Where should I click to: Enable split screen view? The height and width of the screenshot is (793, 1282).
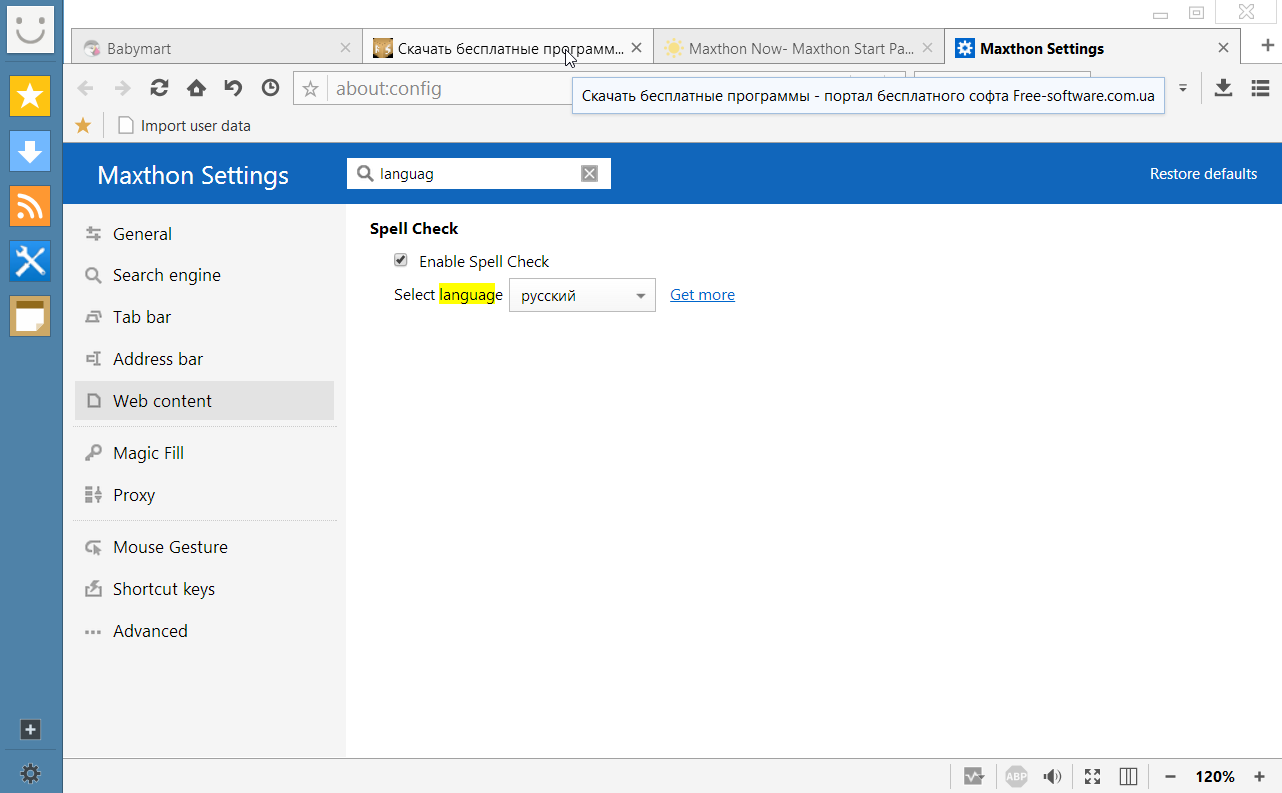tap(1128, 776)
